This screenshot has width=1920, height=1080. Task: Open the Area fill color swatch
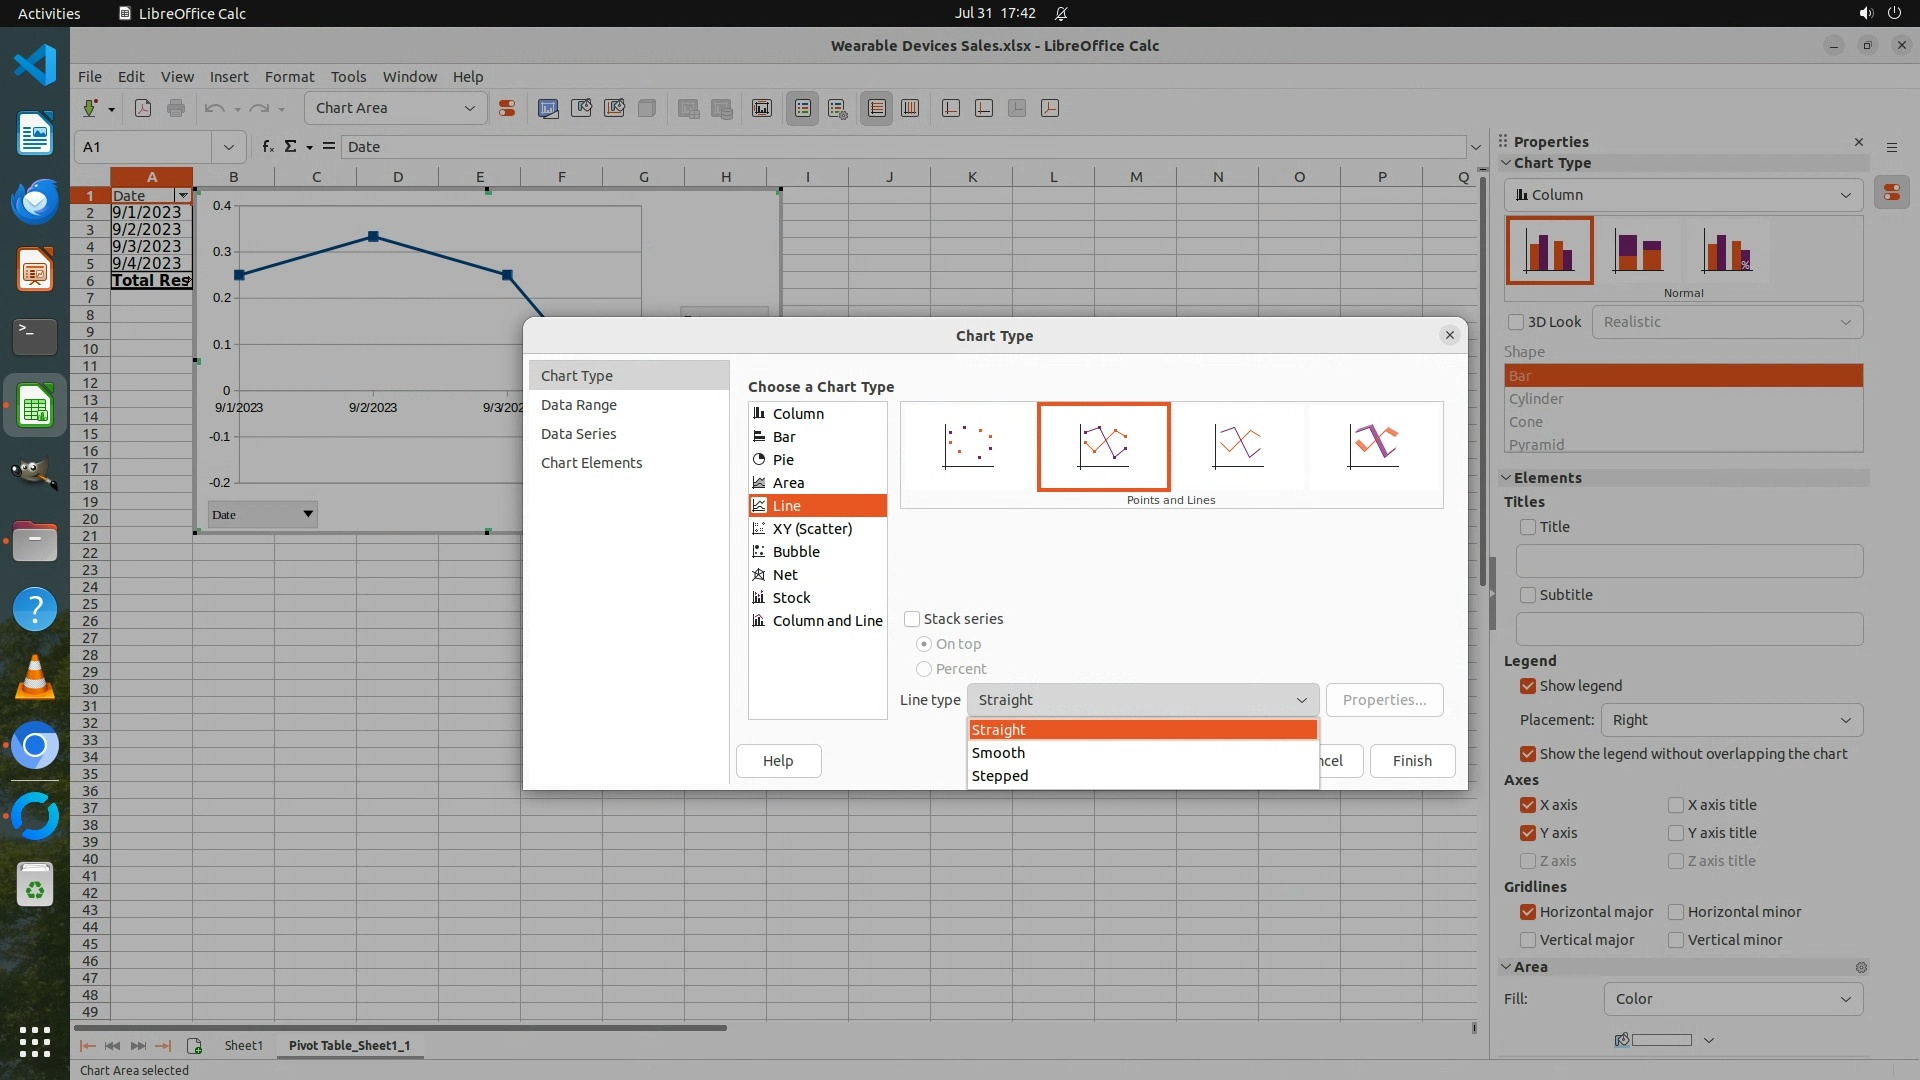pos(1661,1040)
